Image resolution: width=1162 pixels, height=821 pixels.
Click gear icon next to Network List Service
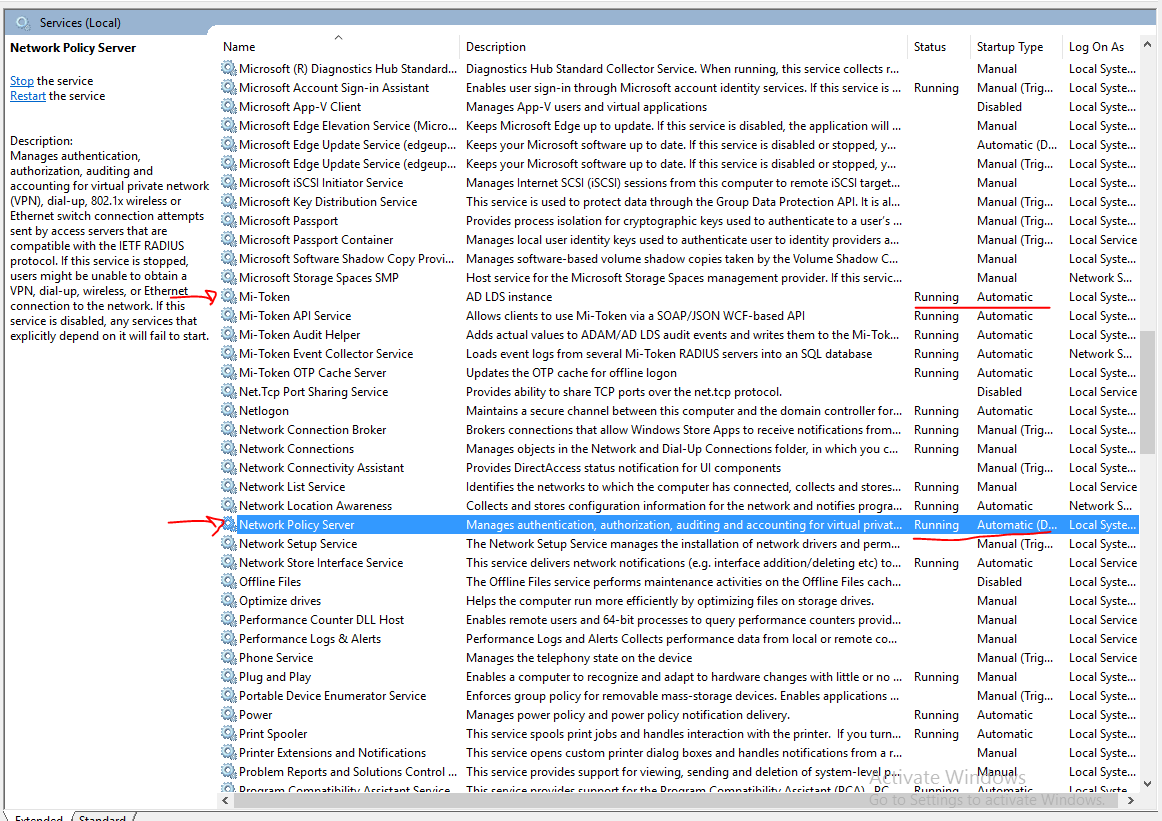coord(228,487)
